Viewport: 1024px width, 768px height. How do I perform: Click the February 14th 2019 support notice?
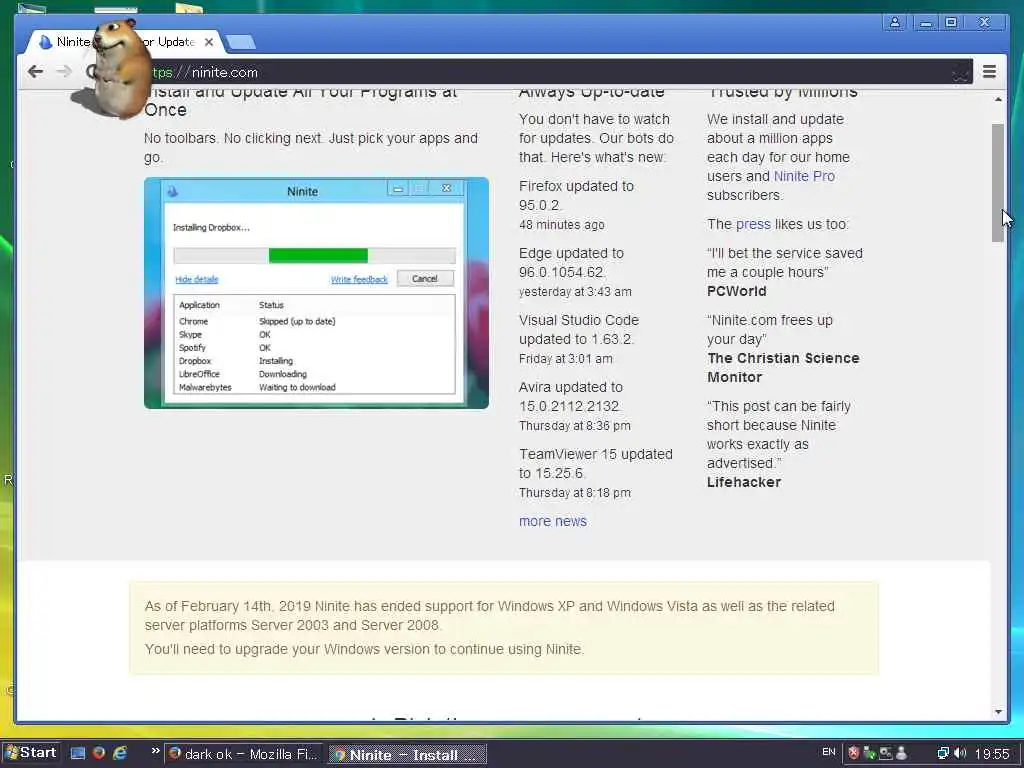504,628
